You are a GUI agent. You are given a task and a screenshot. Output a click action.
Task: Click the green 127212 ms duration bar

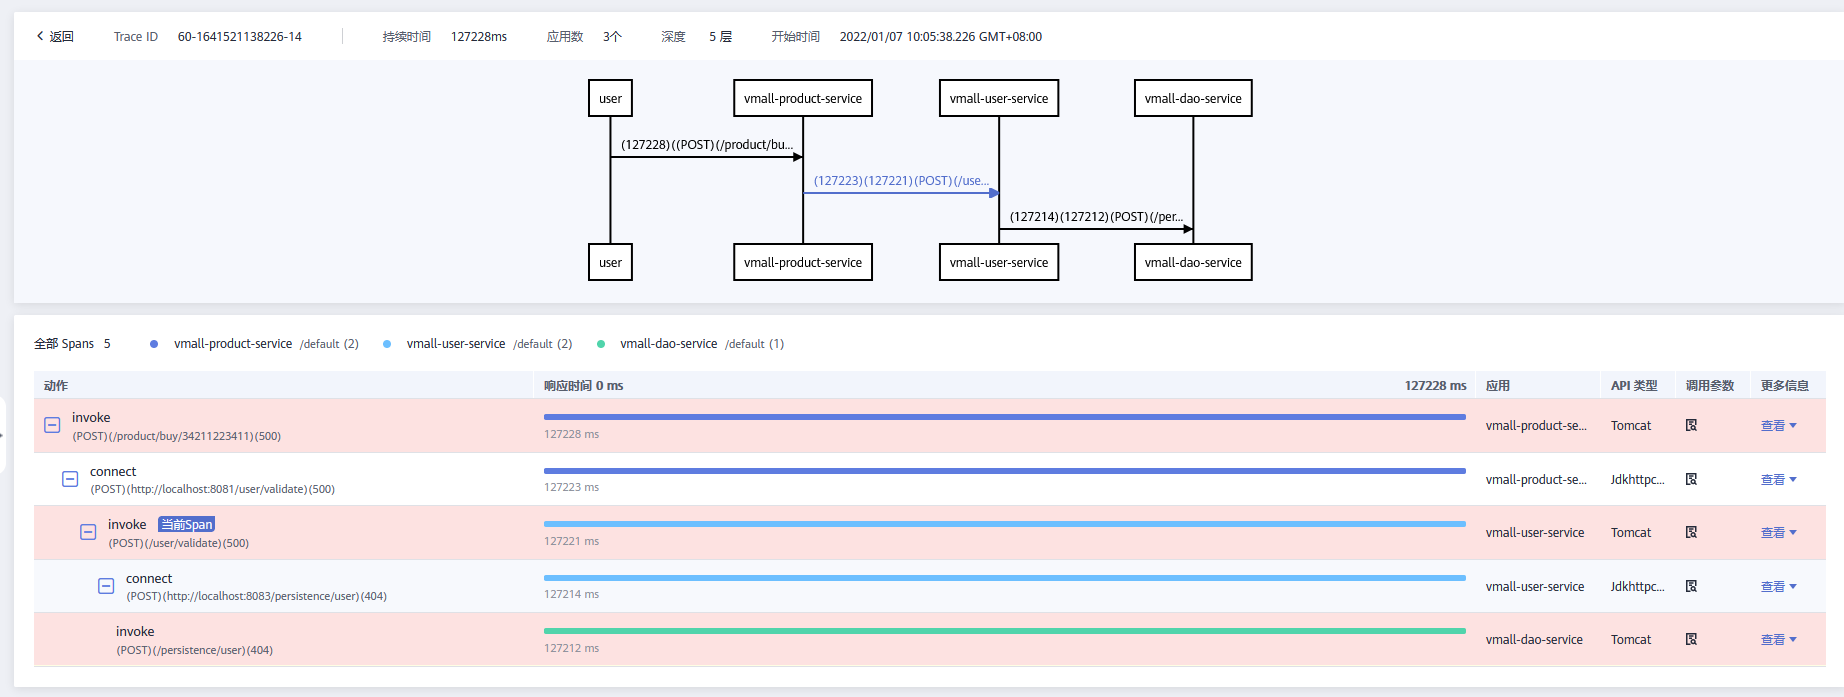point(1004,631)
